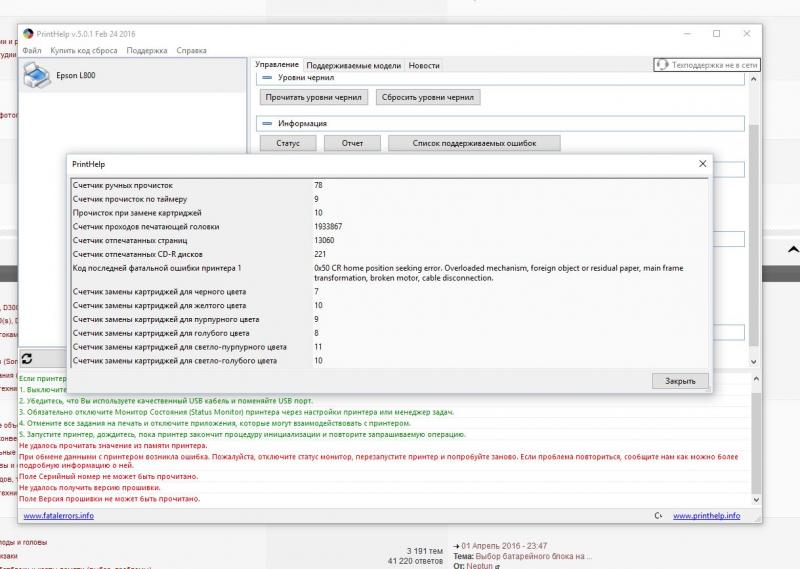Click the control panel scroll down arrow
The height and width of the screenshot is (569, 800).
tap(754, 361)
